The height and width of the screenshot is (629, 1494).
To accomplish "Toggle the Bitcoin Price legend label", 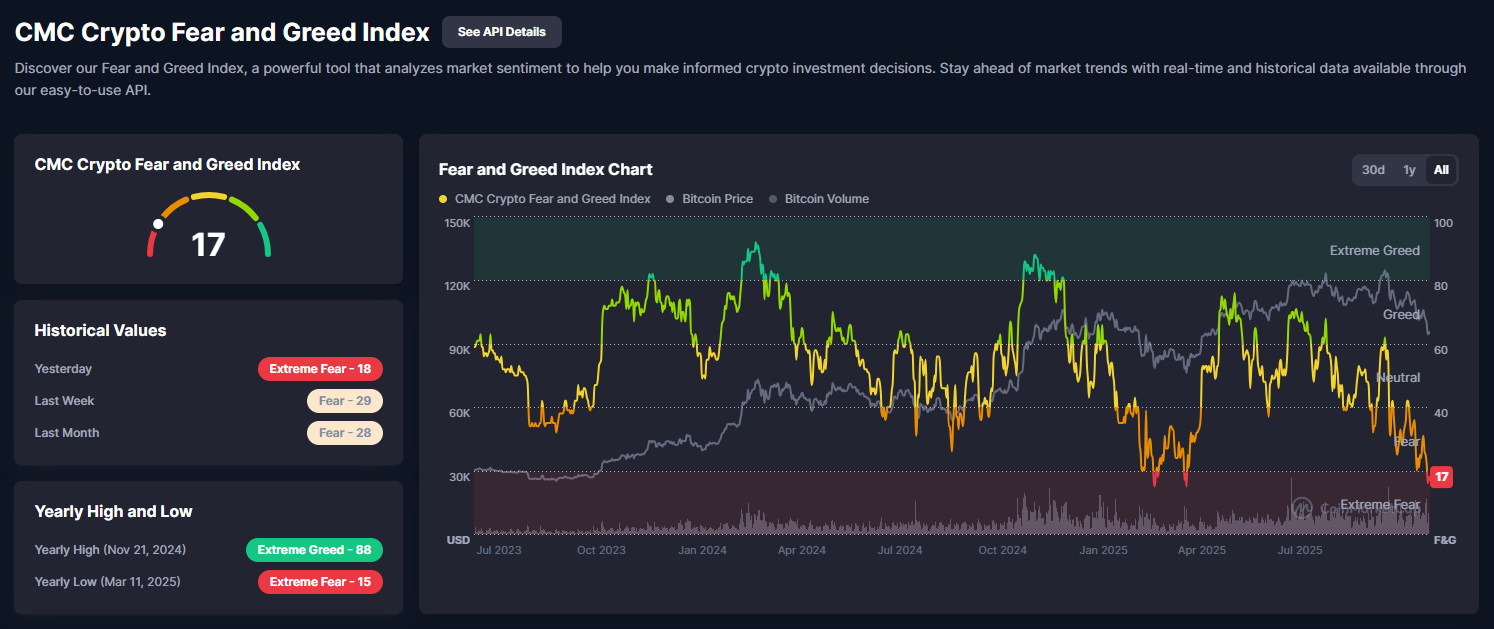I will click(717, 199).
